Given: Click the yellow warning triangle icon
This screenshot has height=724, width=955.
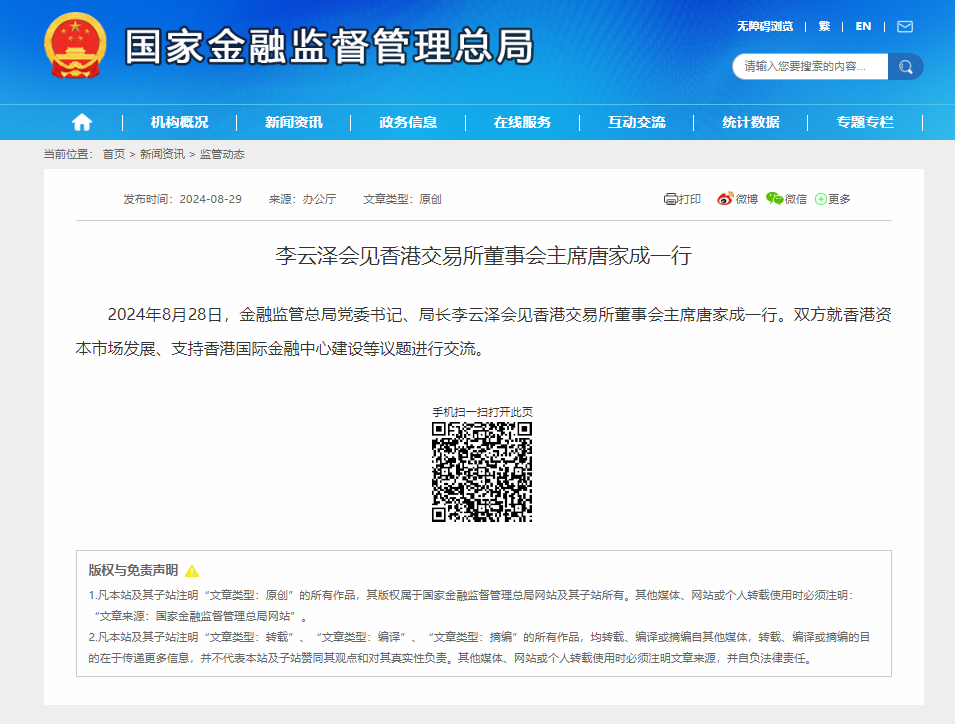Looking at the screenshot, I should (x=192, y=571).
